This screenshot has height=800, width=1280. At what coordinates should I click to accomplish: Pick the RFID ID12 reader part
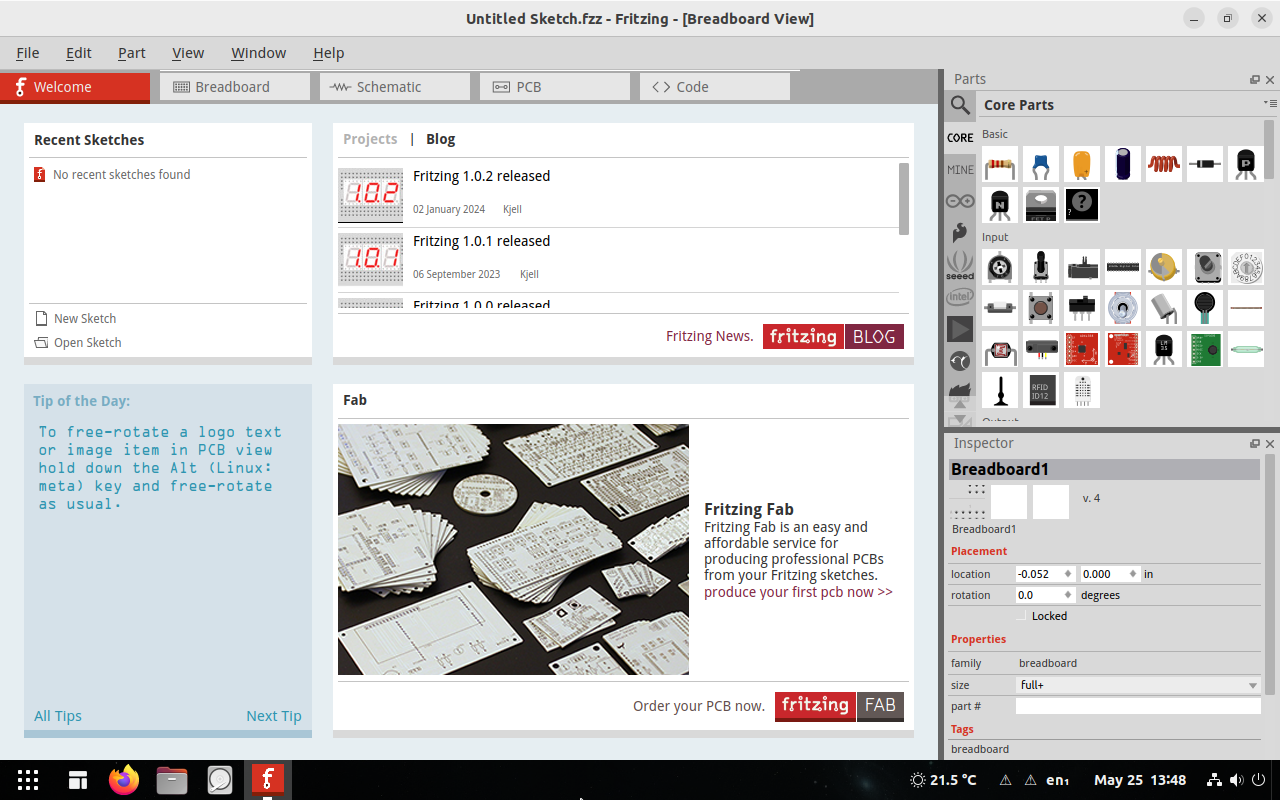[1040, 390]
